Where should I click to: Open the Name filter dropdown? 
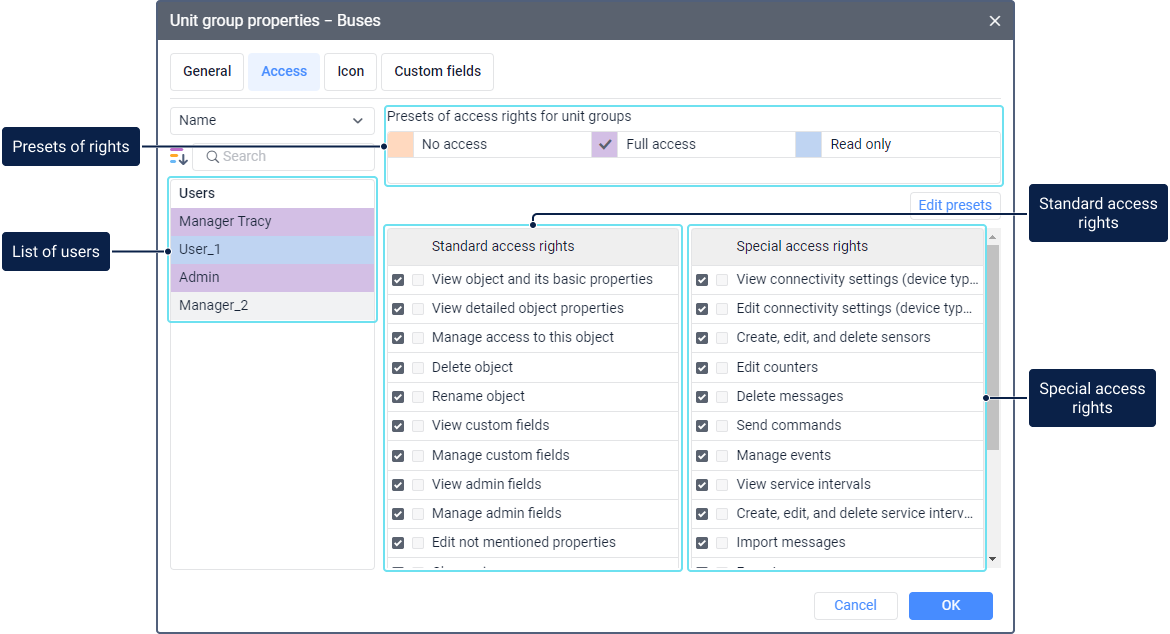coord(272,120)
